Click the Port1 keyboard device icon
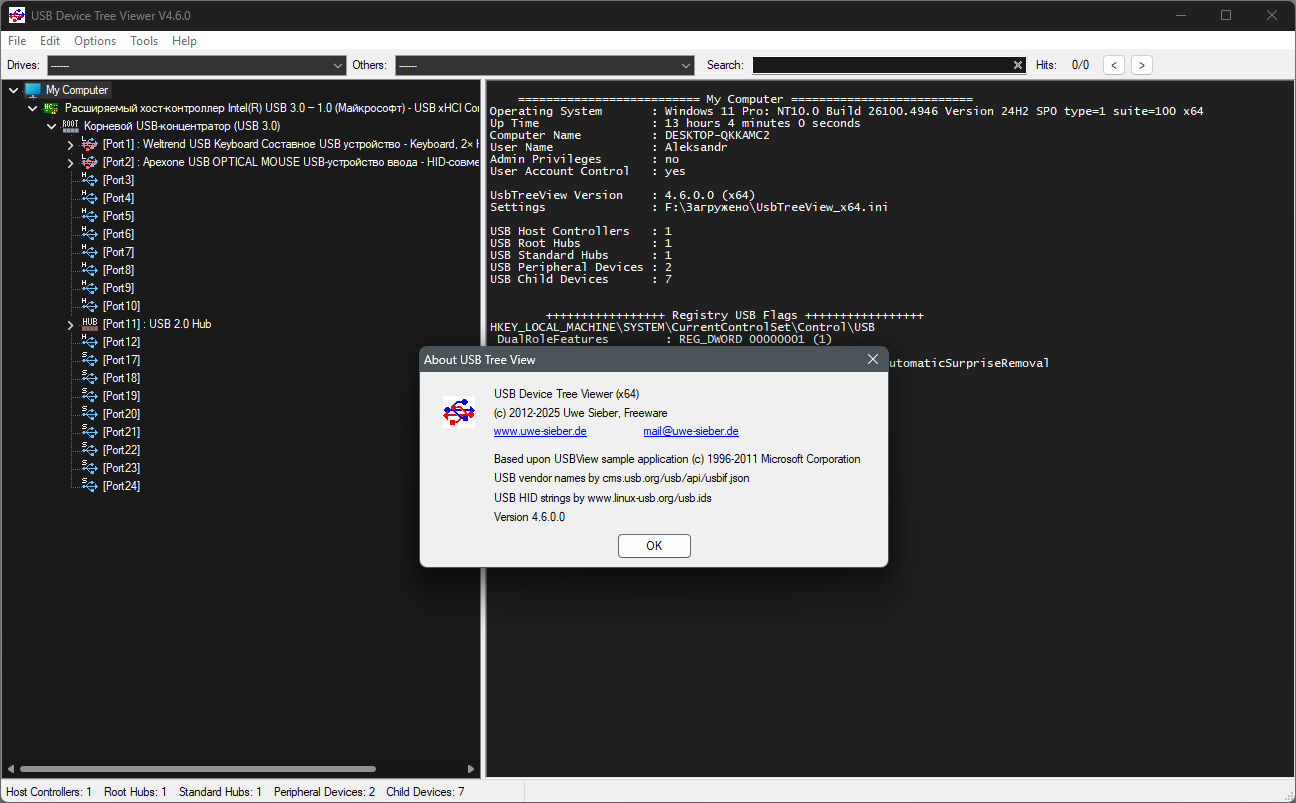Viewport: 1296px width, 803px height. (89, 144)
